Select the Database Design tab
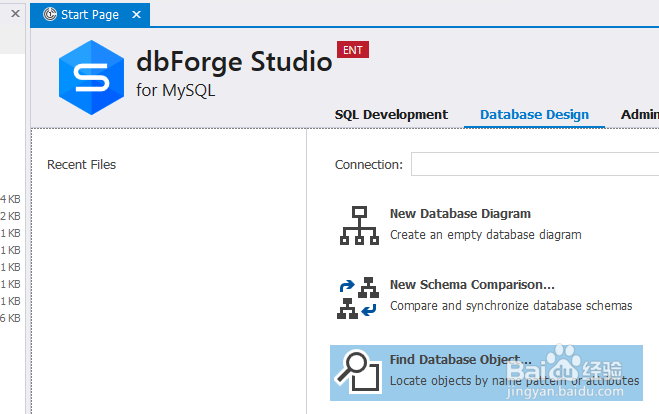Screen dimensions: 659x414 [534, 114]
